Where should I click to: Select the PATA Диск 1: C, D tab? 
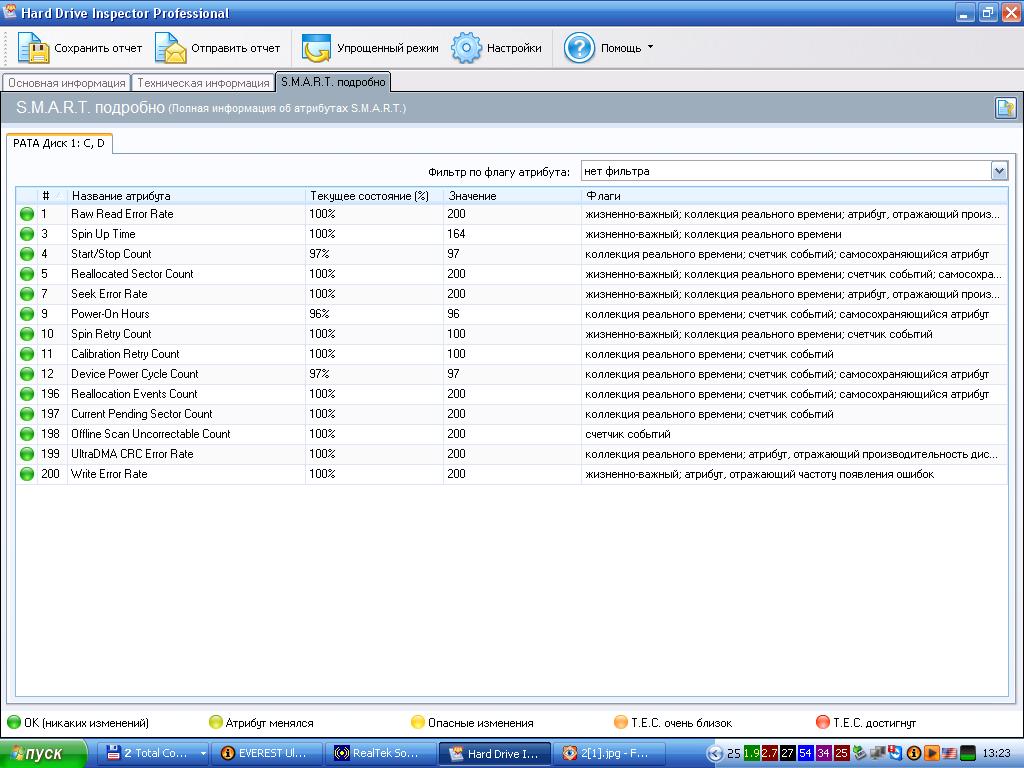click(x=59, y=143)
